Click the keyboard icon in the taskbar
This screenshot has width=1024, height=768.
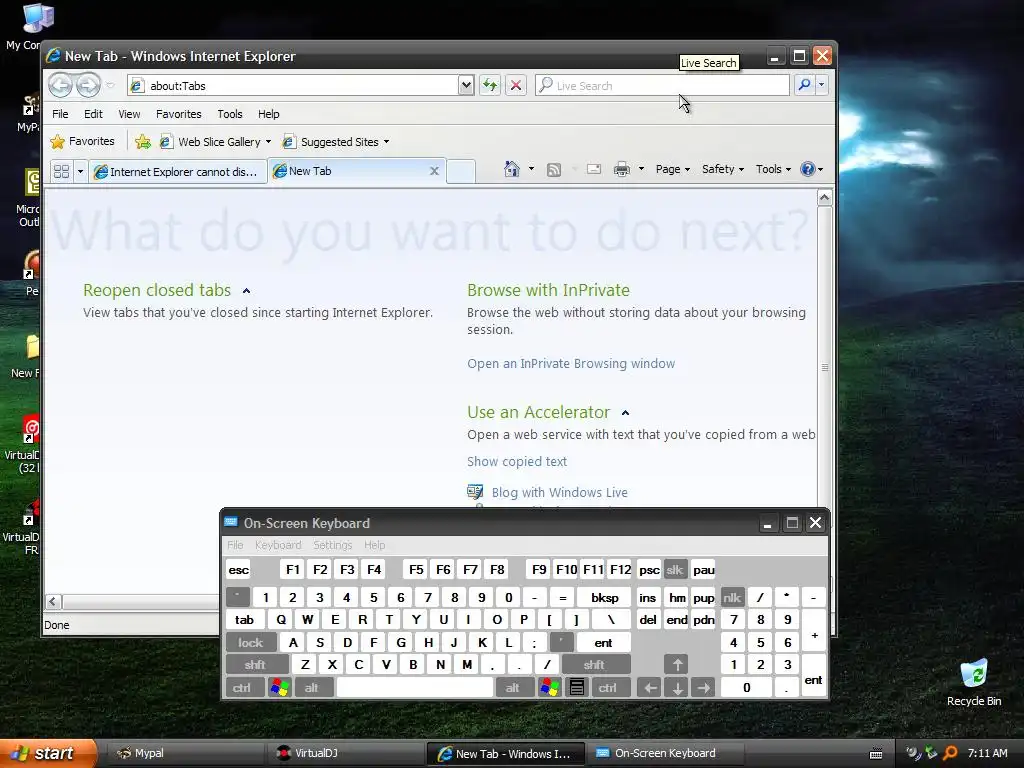[x=876, y=754]
